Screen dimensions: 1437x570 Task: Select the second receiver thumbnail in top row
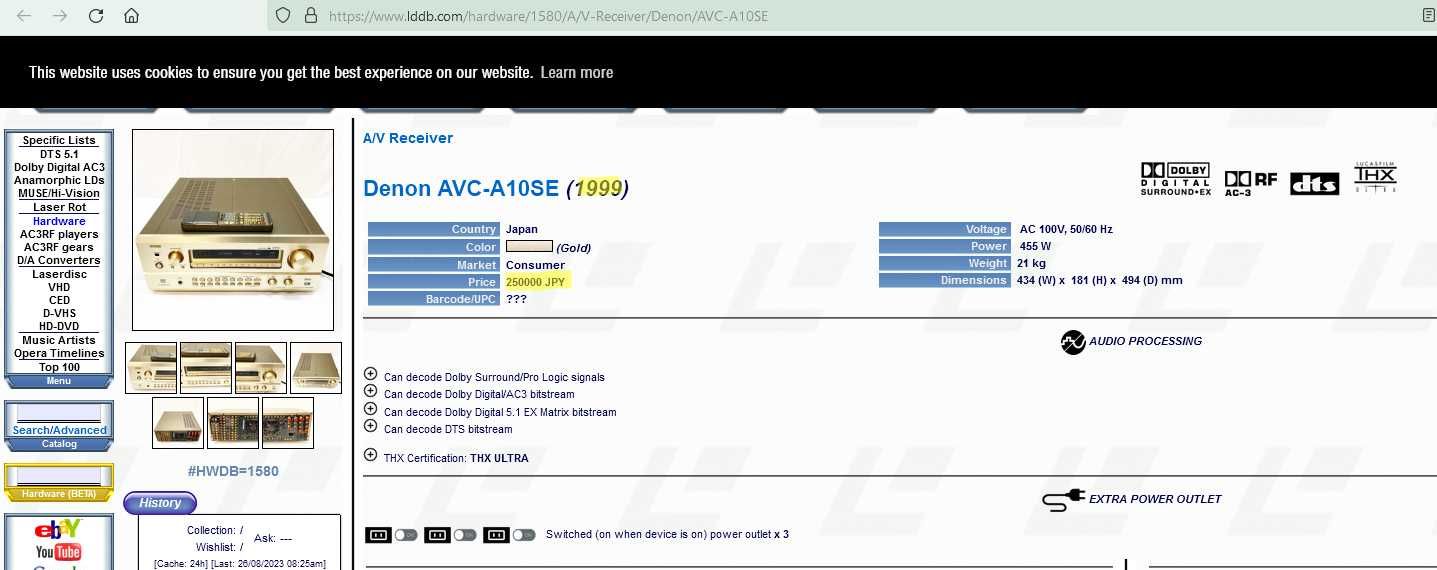pos(206,368)
